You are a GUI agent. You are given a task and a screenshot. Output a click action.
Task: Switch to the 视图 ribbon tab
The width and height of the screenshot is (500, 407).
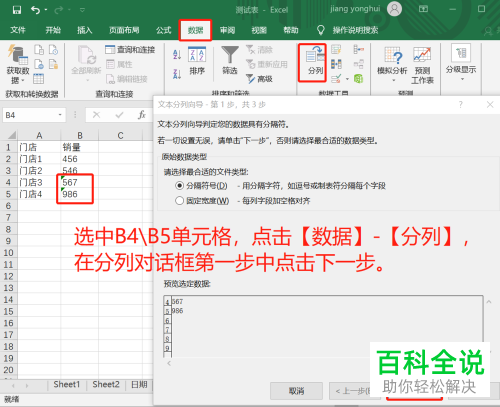(259, 30)
